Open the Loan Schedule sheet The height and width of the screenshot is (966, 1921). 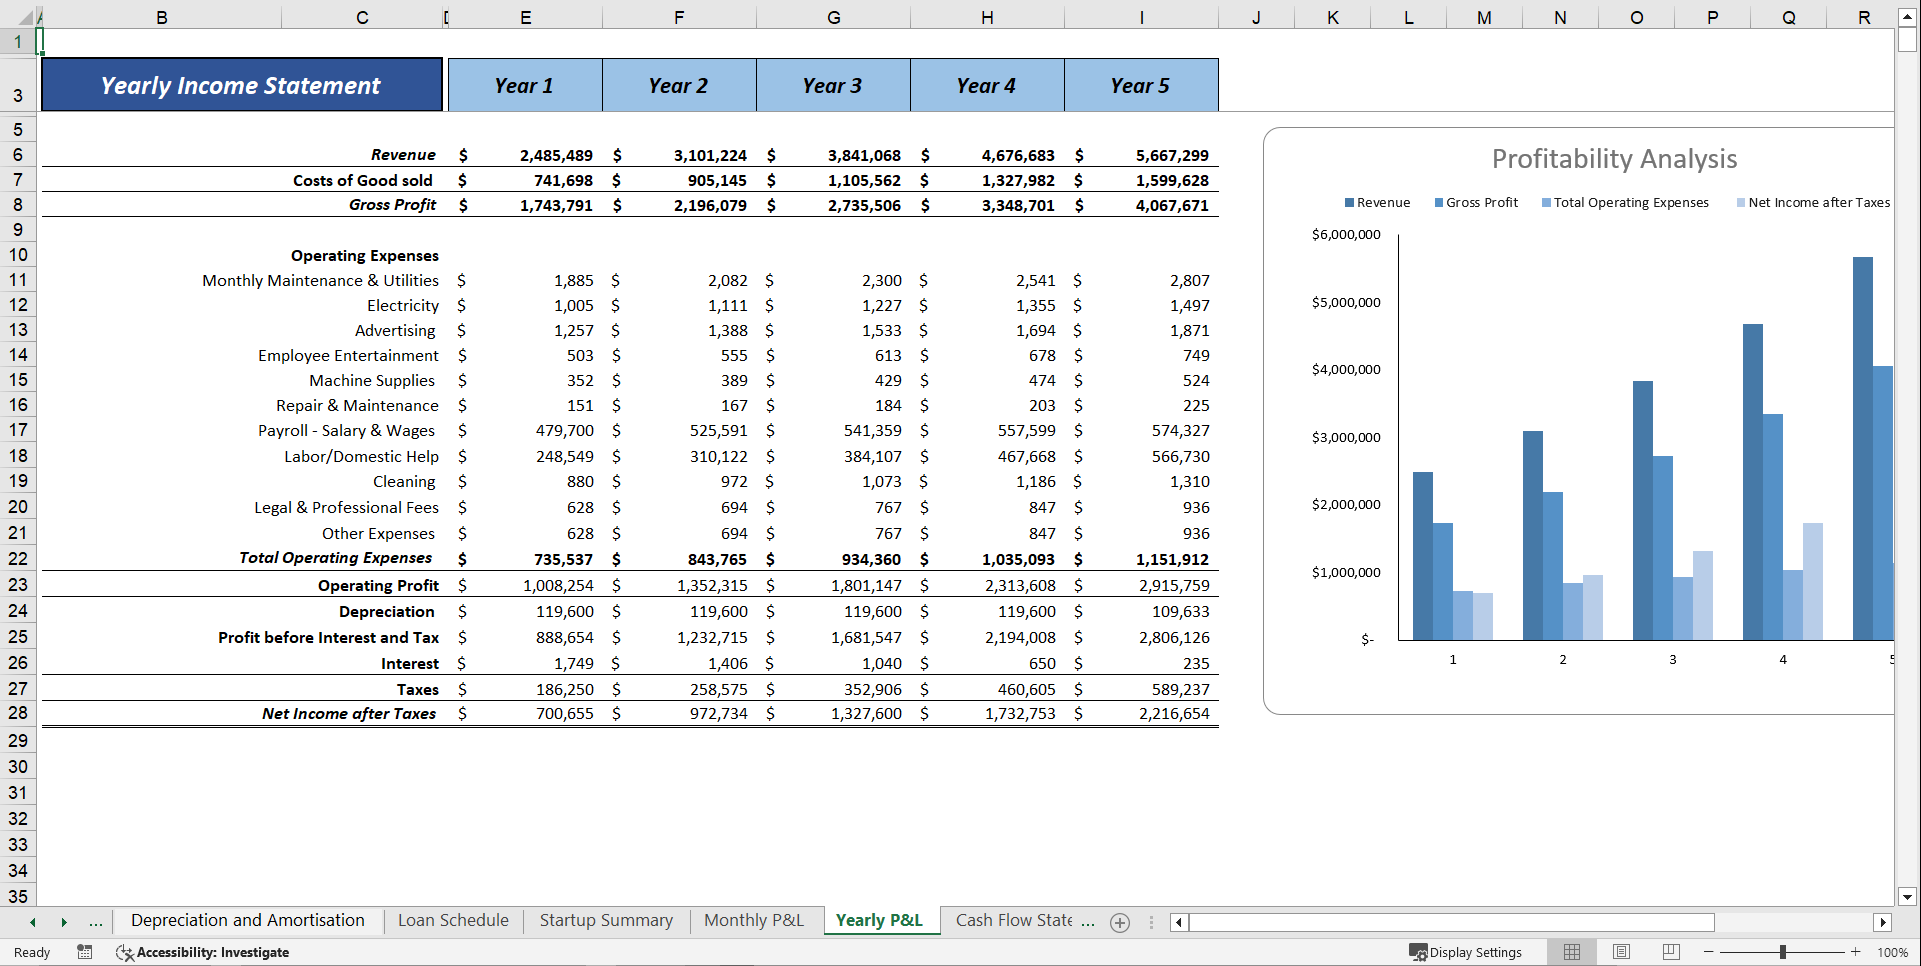(453, 920)
